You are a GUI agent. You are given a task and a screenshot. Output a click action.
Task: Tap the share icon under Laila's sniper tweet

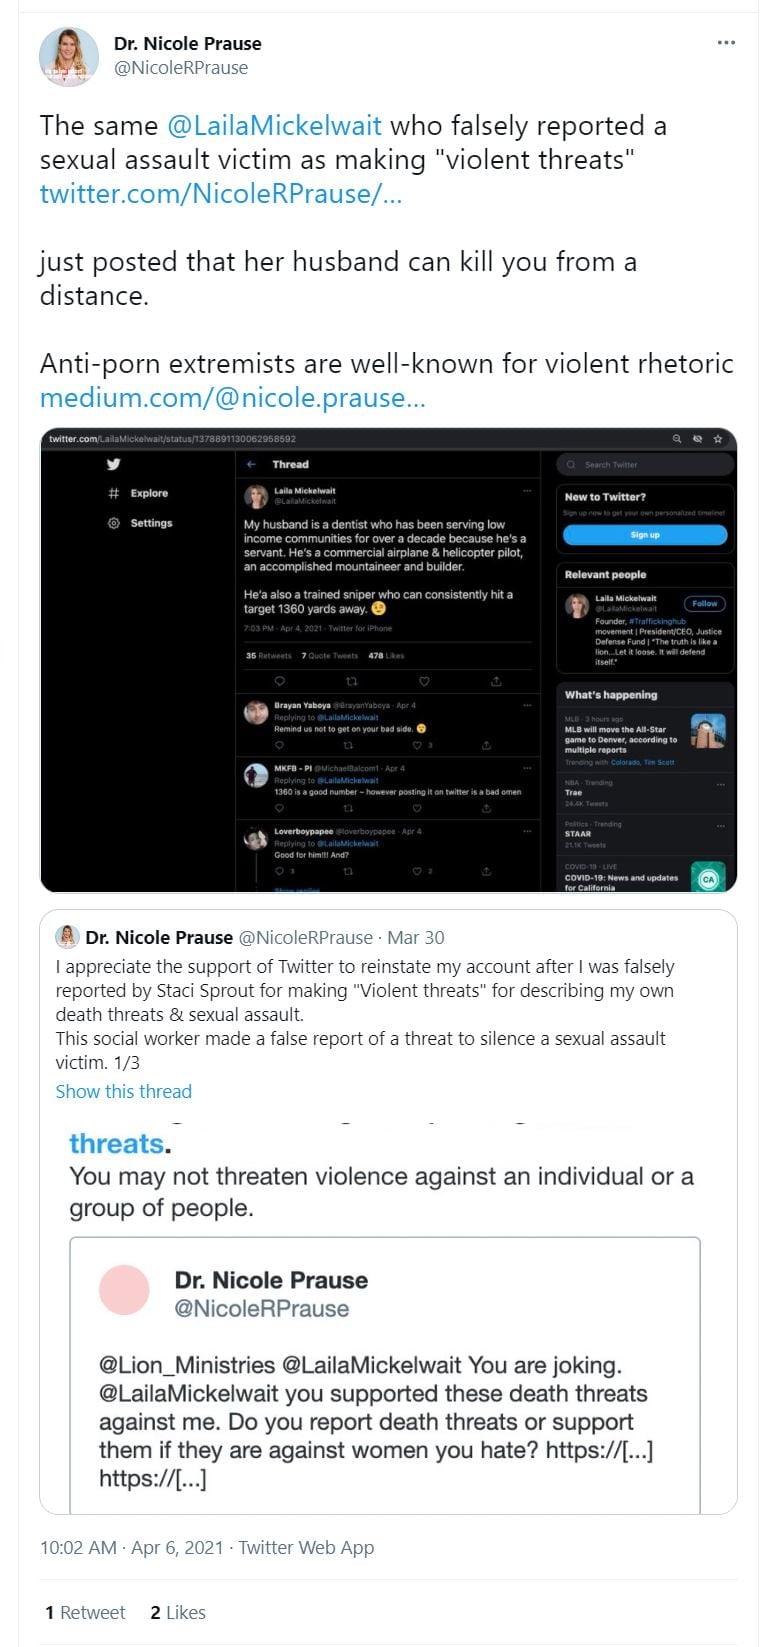pos(496,681)
